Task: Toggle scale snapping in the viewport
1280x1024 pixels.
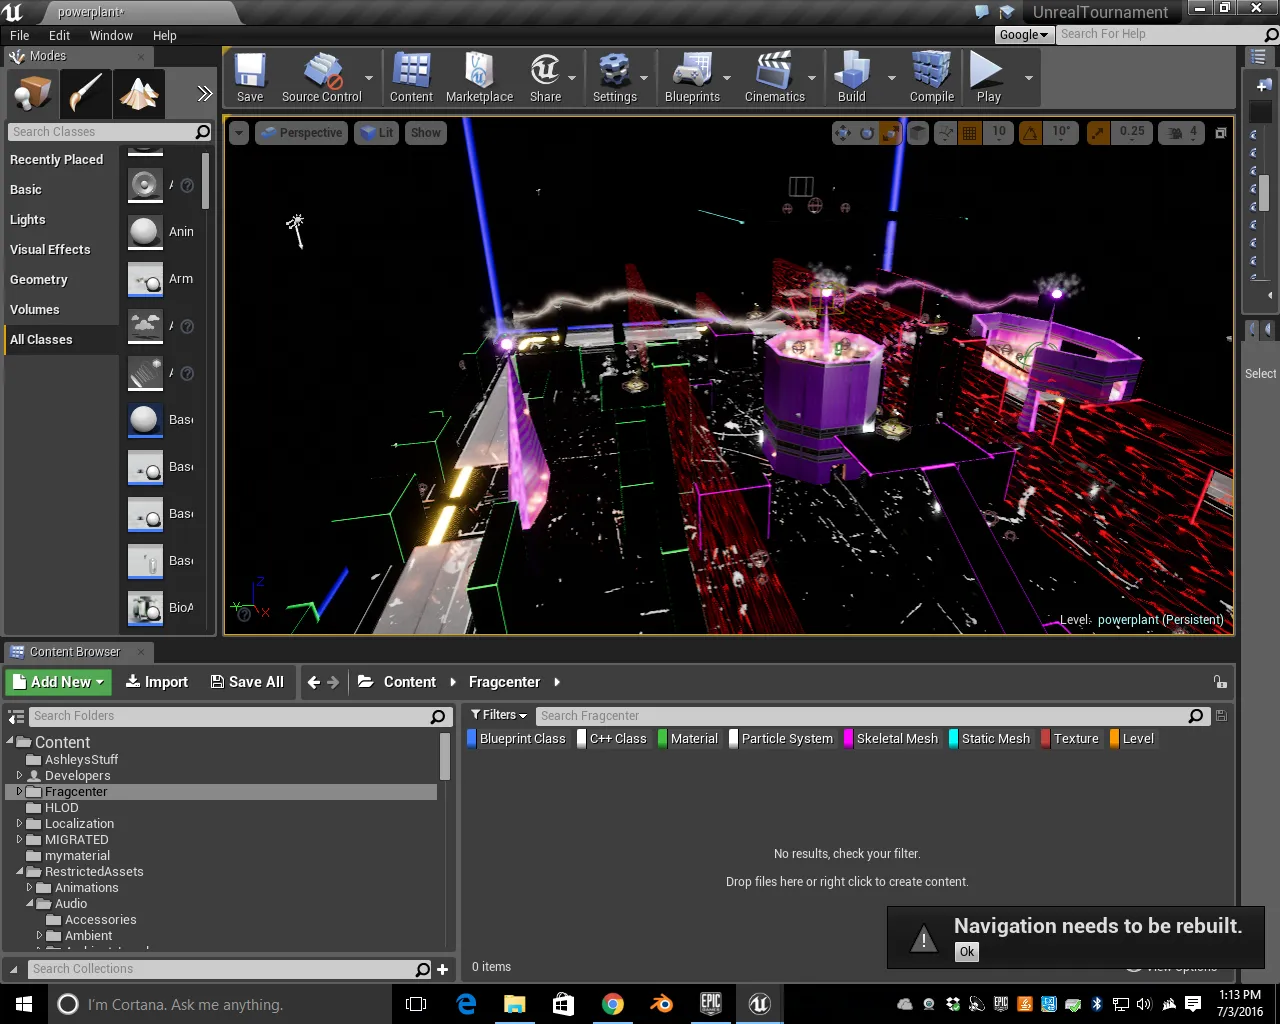Action: [1098, 132]
